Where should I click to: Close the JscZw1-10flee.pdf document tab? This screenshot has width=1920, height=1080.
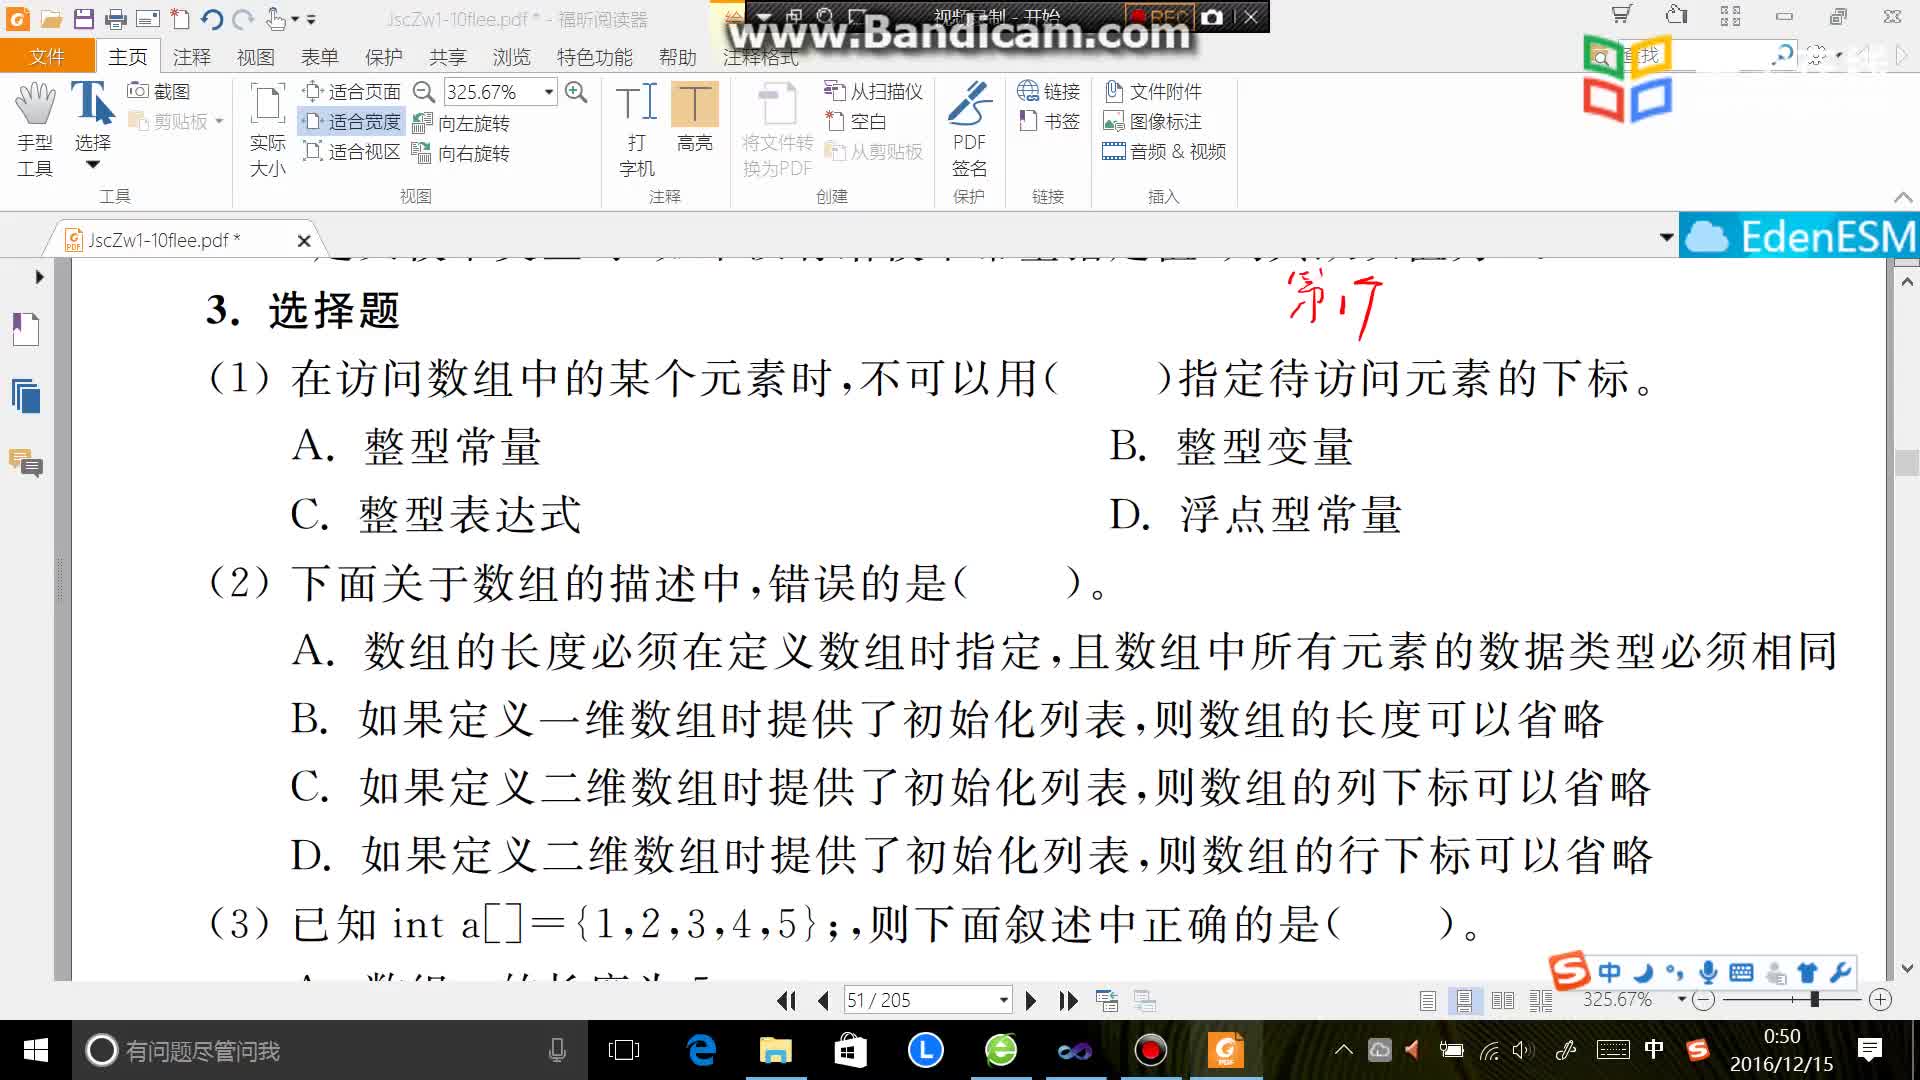304,240
